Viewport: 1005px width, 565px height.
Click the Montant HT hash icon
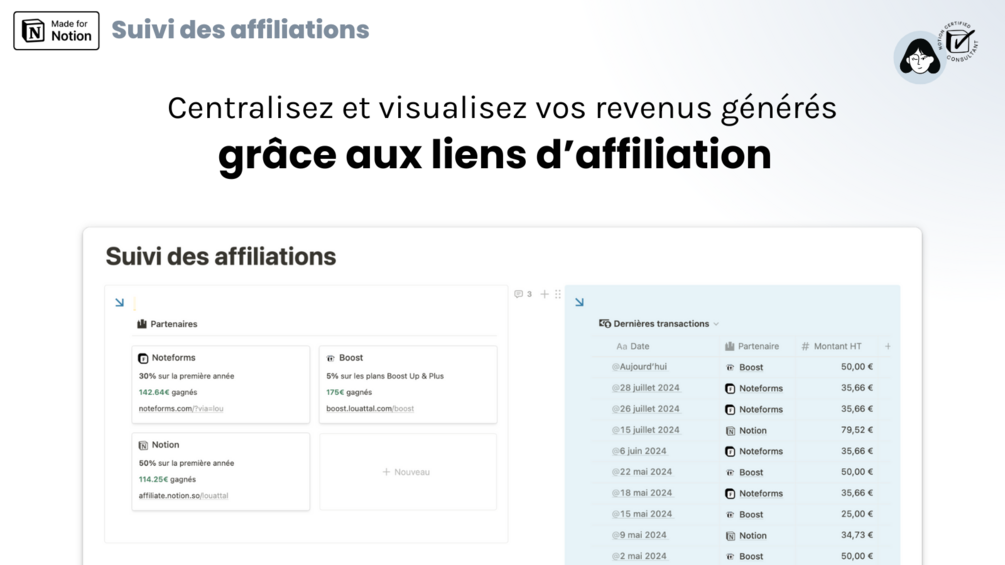pyautogui.click(x=805, y=347)
